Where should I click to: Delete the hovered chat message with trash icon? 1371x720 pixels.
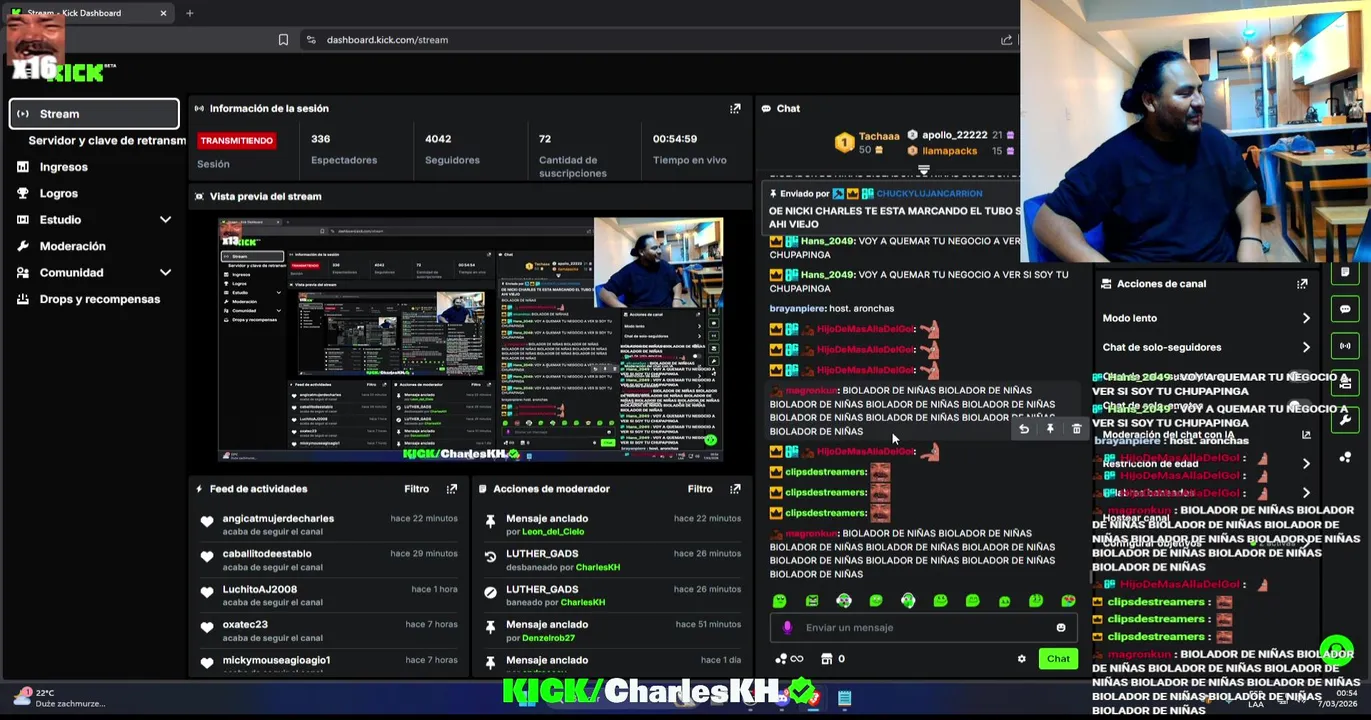tap(1076, 429)
